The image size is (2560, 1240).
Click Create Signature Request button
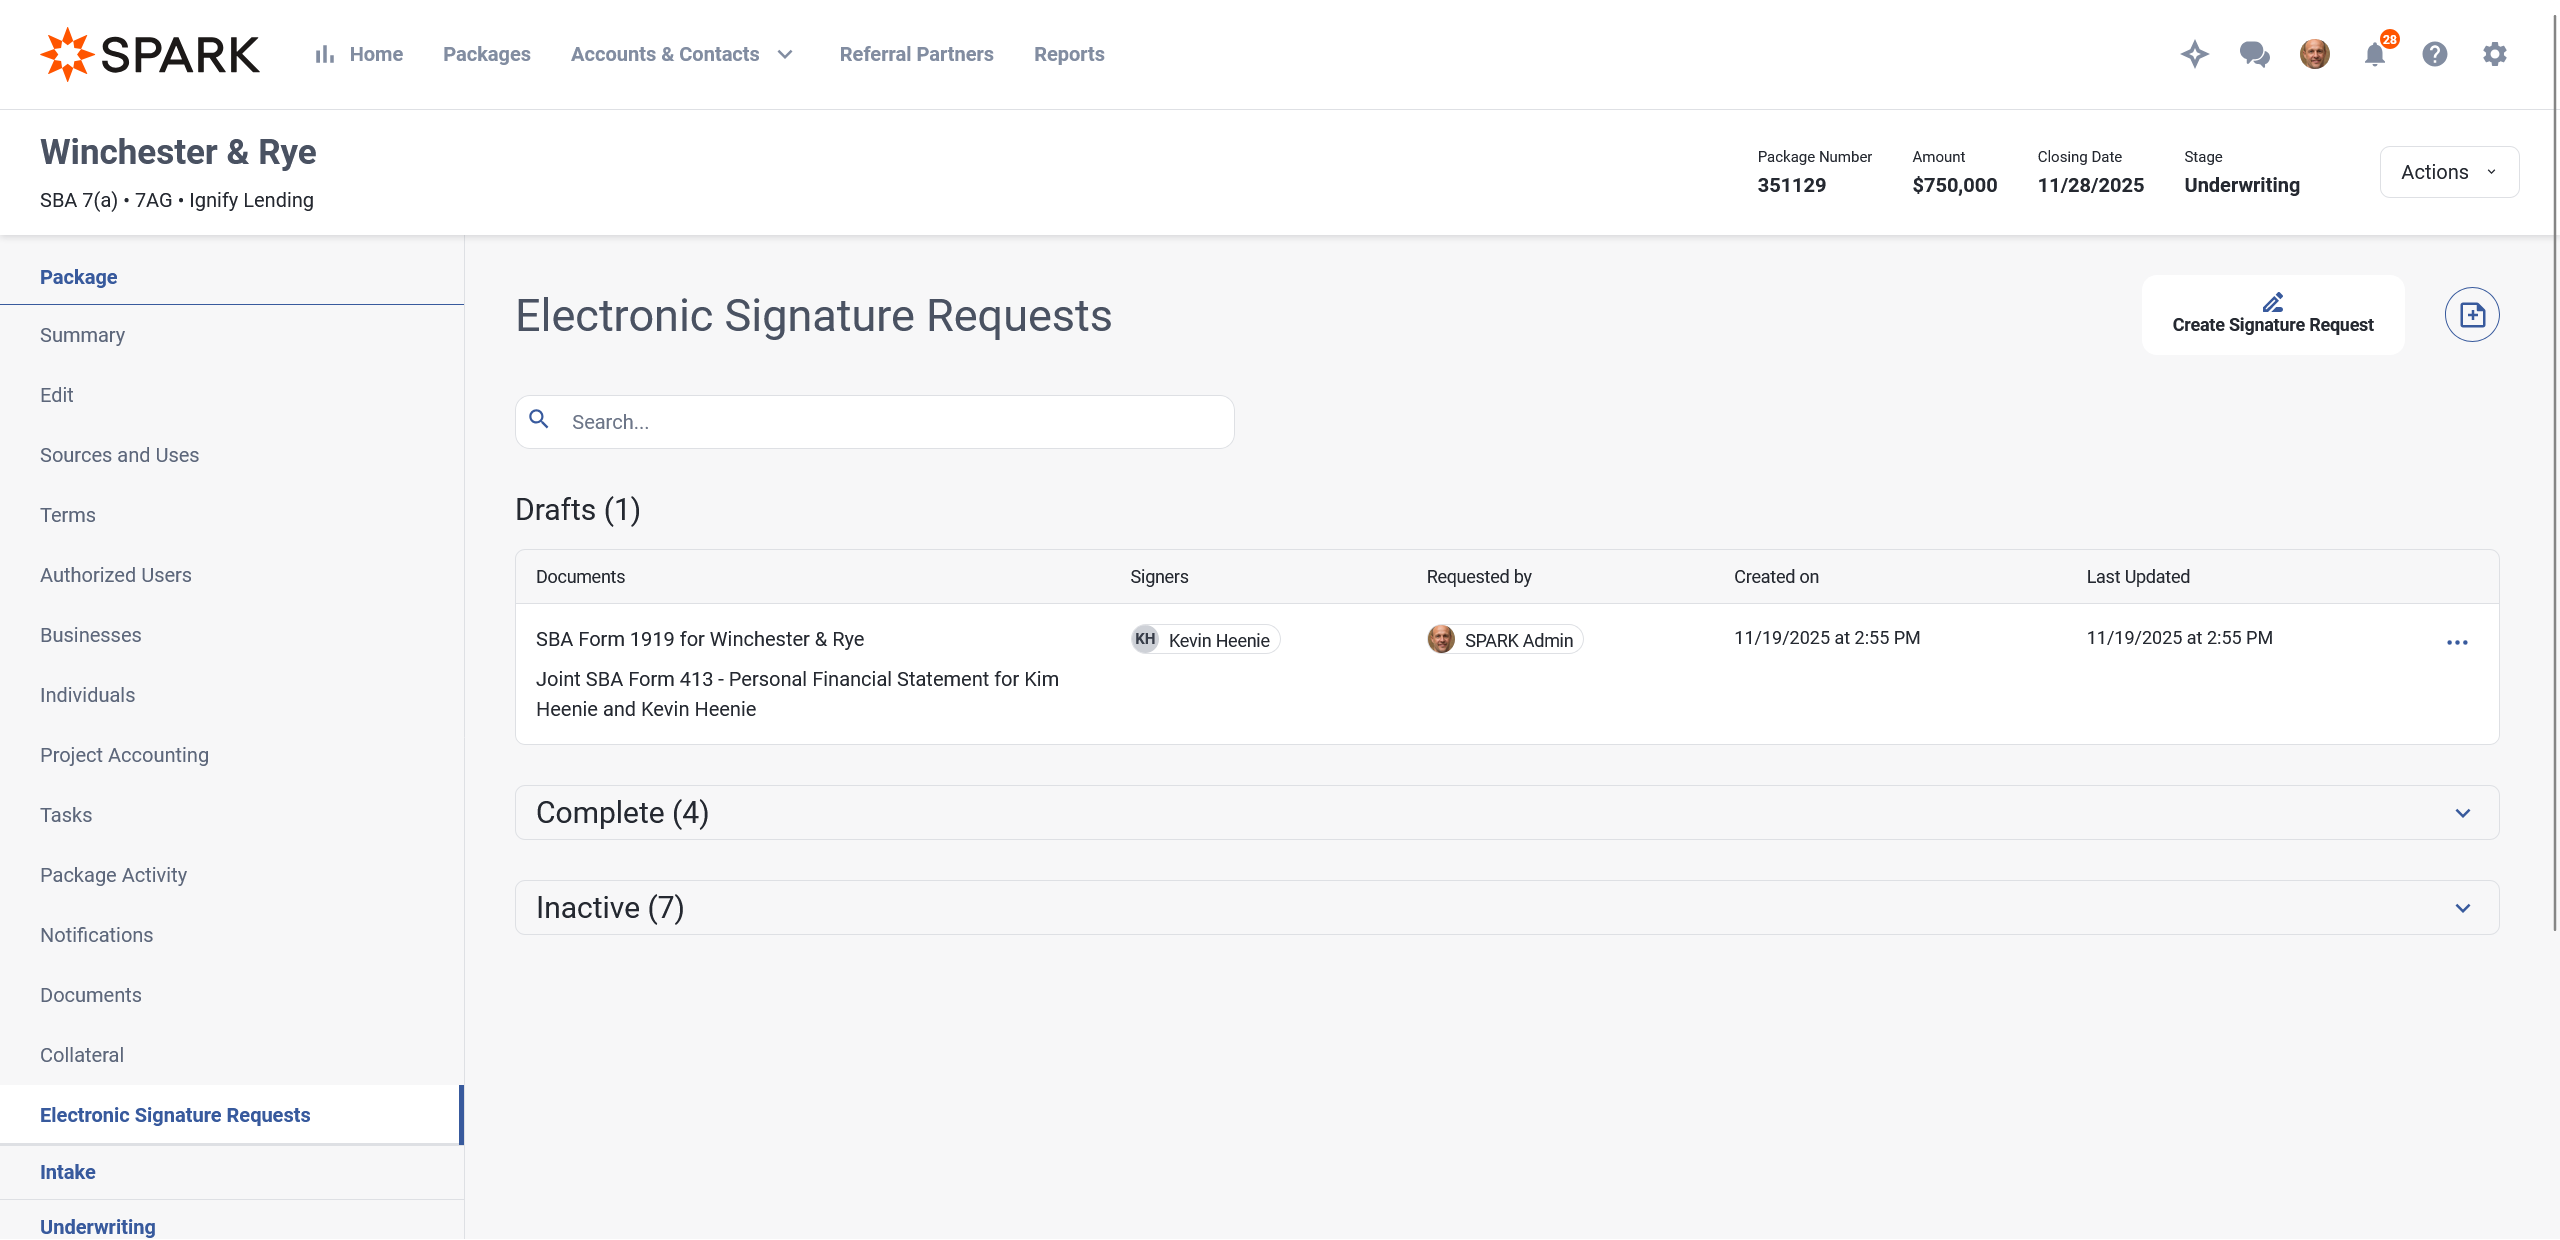pyautogui.click(x=2272, y=315)
